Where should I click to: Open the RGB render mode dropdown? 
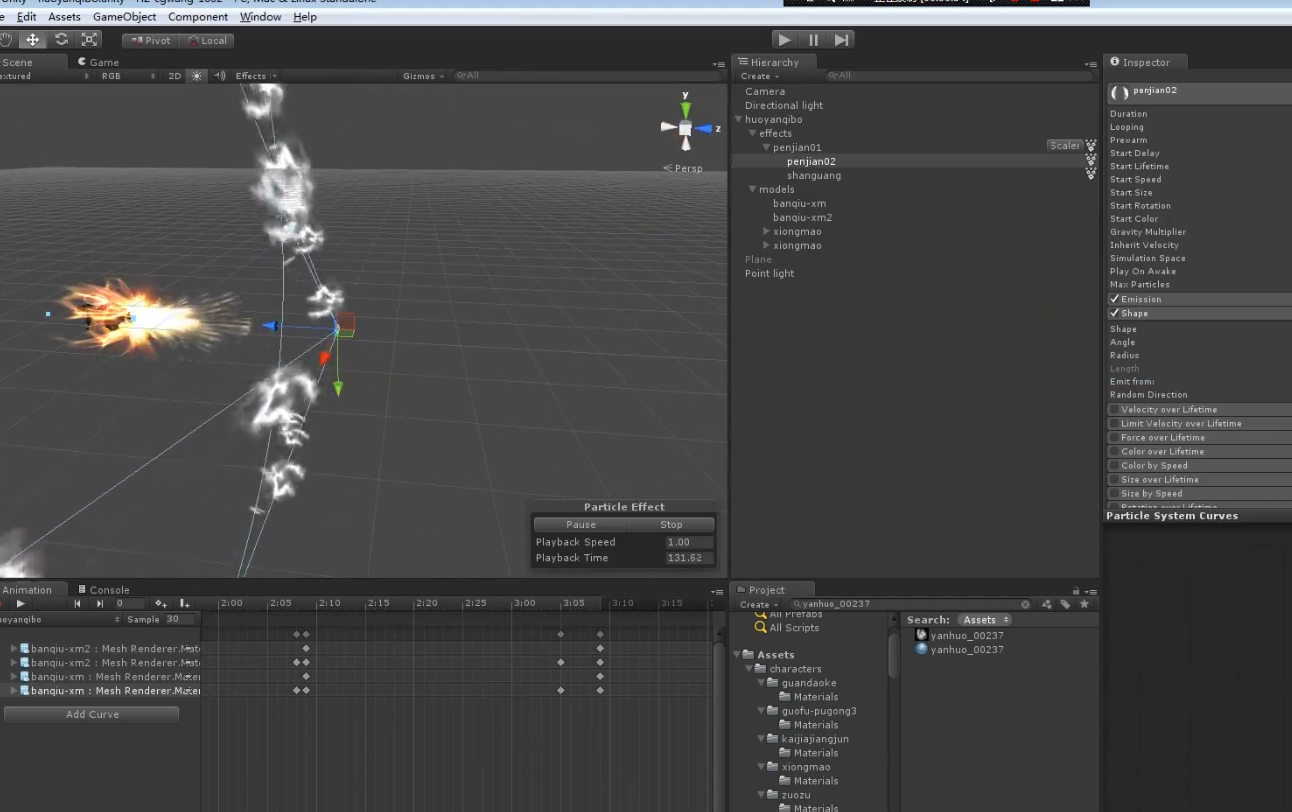click(x=127, y=76)
